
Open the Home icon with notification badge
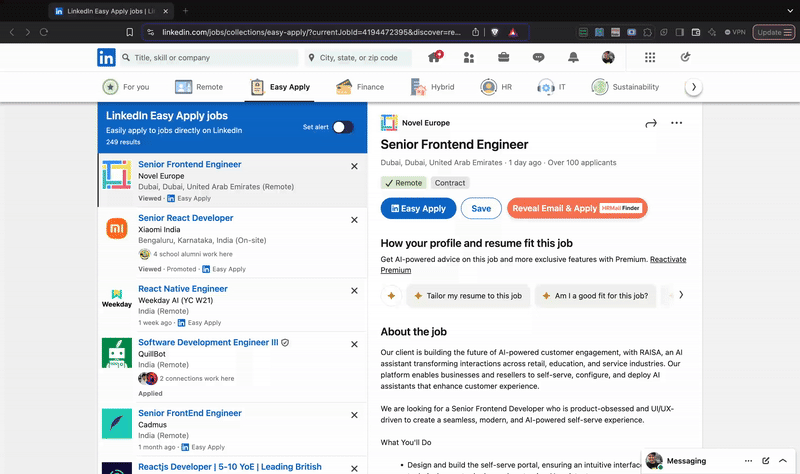(435, 57)
